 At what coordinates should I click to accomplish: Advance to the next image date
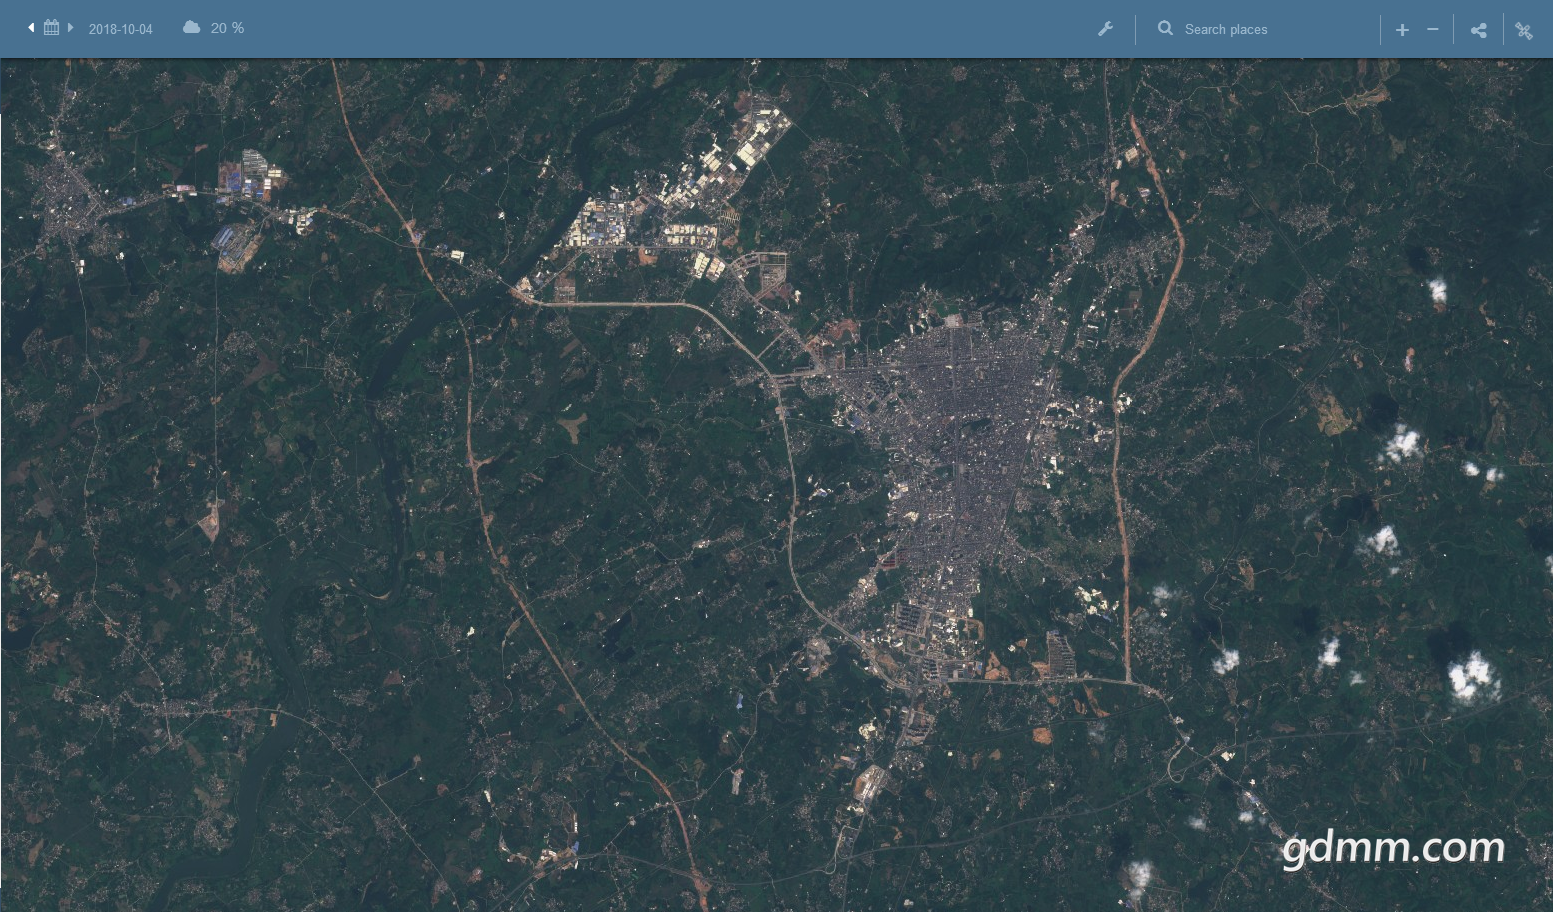coord(70,28)
